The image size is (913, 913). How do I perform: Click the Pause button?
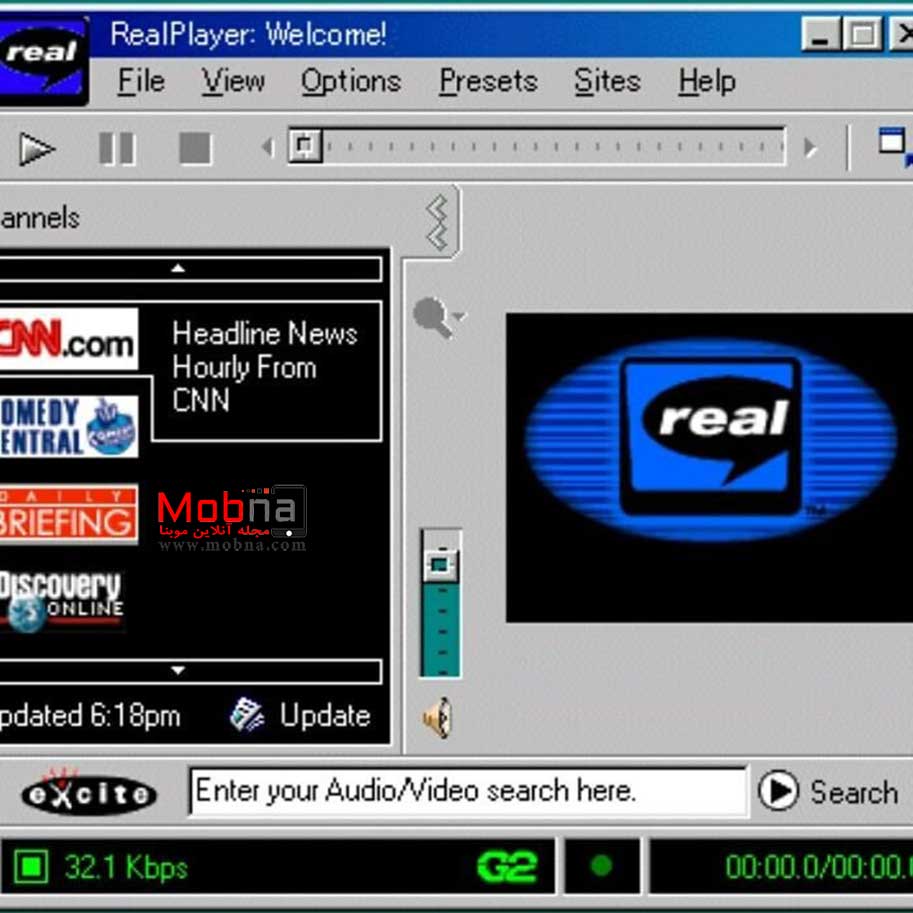117,149
